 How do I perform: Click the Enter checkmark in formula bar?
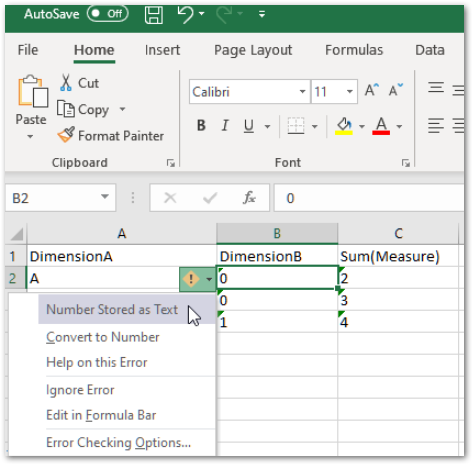coord(210,198)
